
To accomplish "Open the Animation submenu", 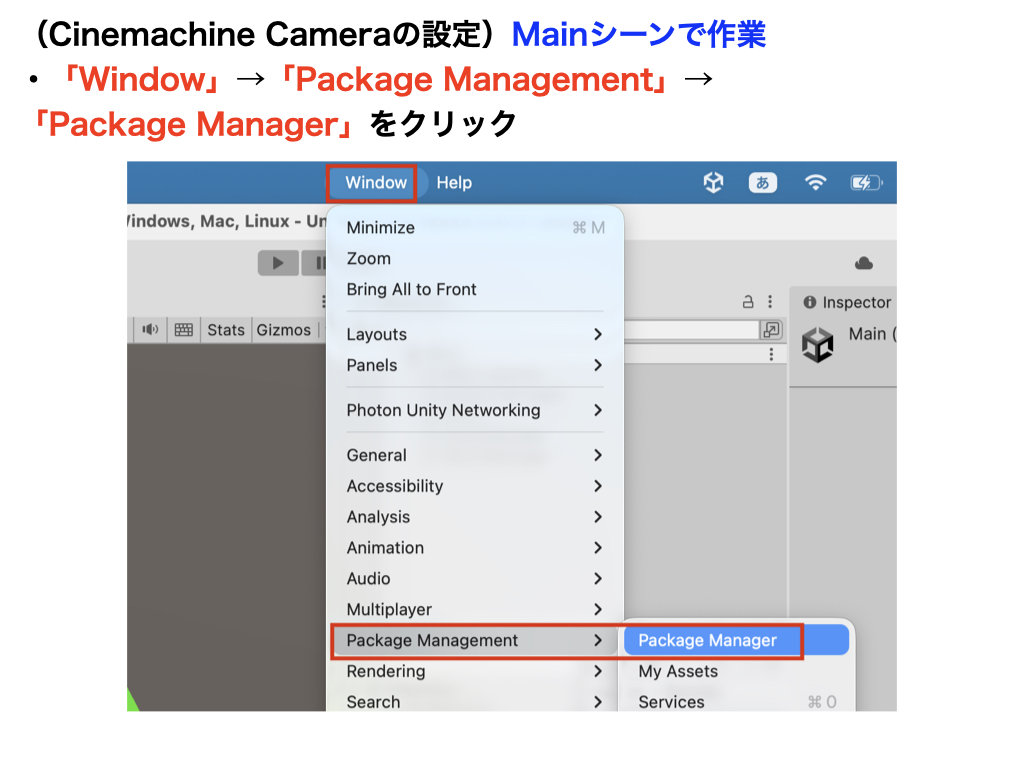I will pos(475,548).
